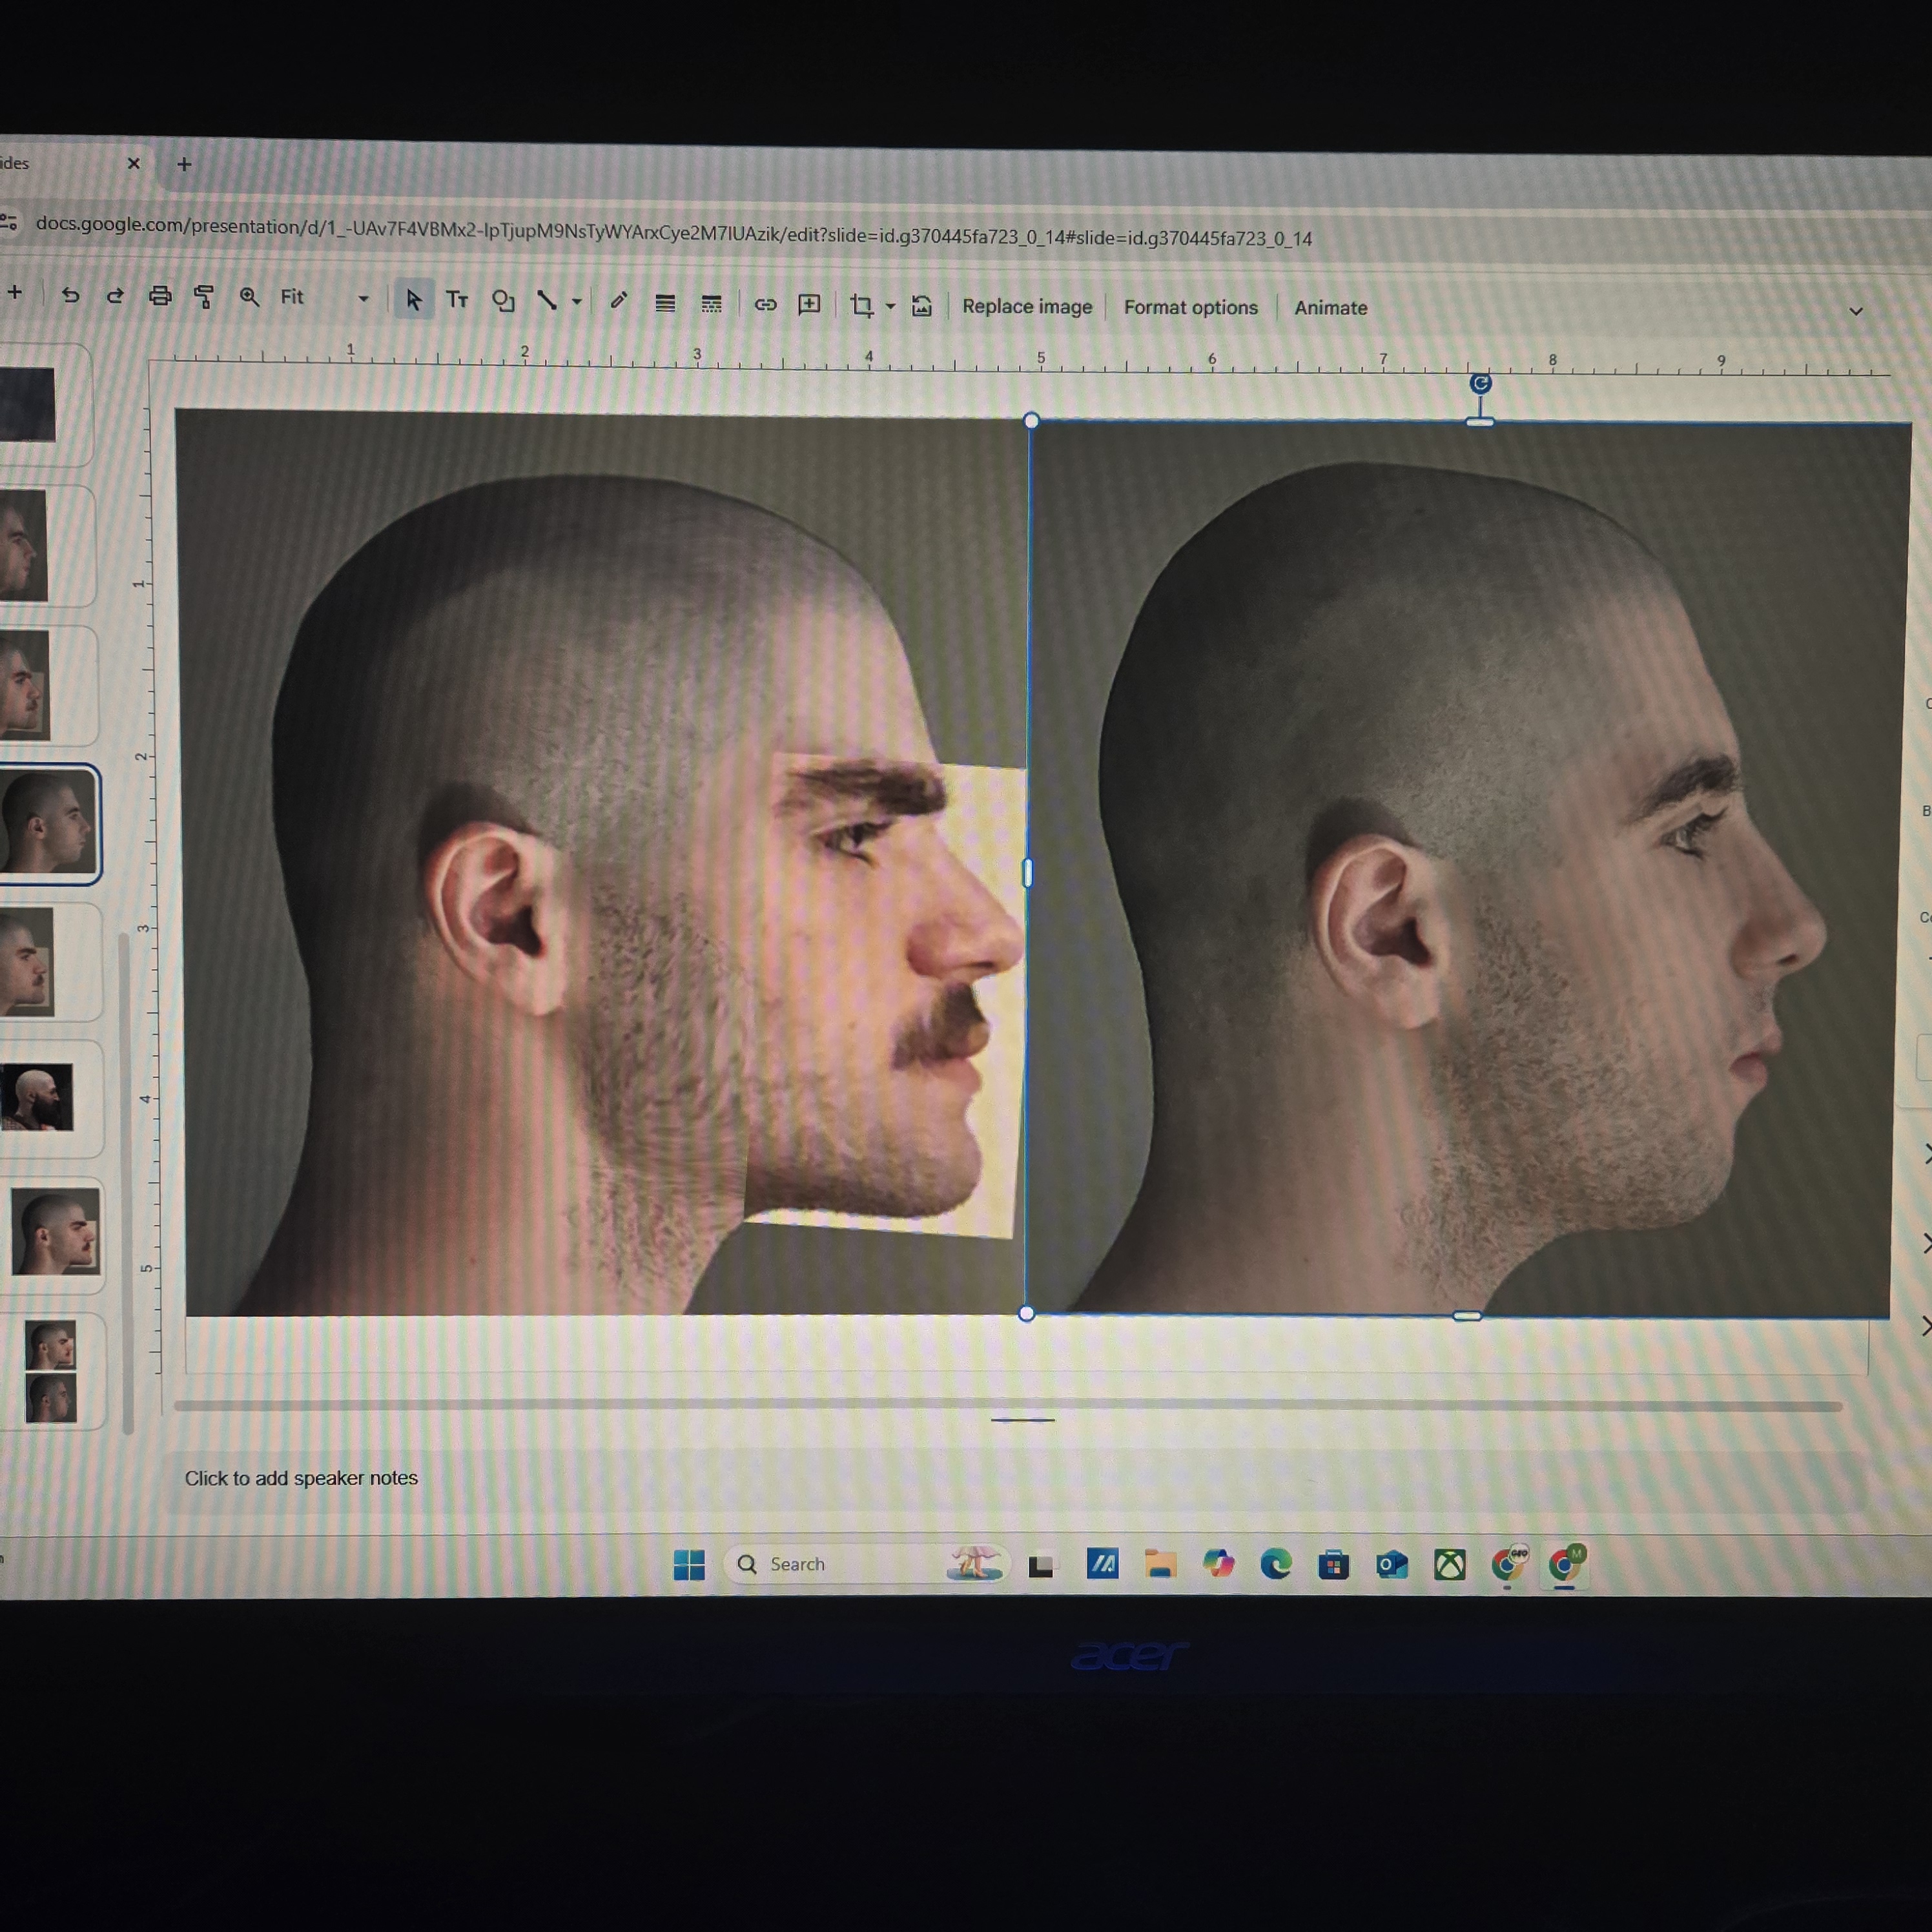The image size is (1932, 1932).
Task: Open Xbox app from taskbar
Action: click(1450, 1565)
